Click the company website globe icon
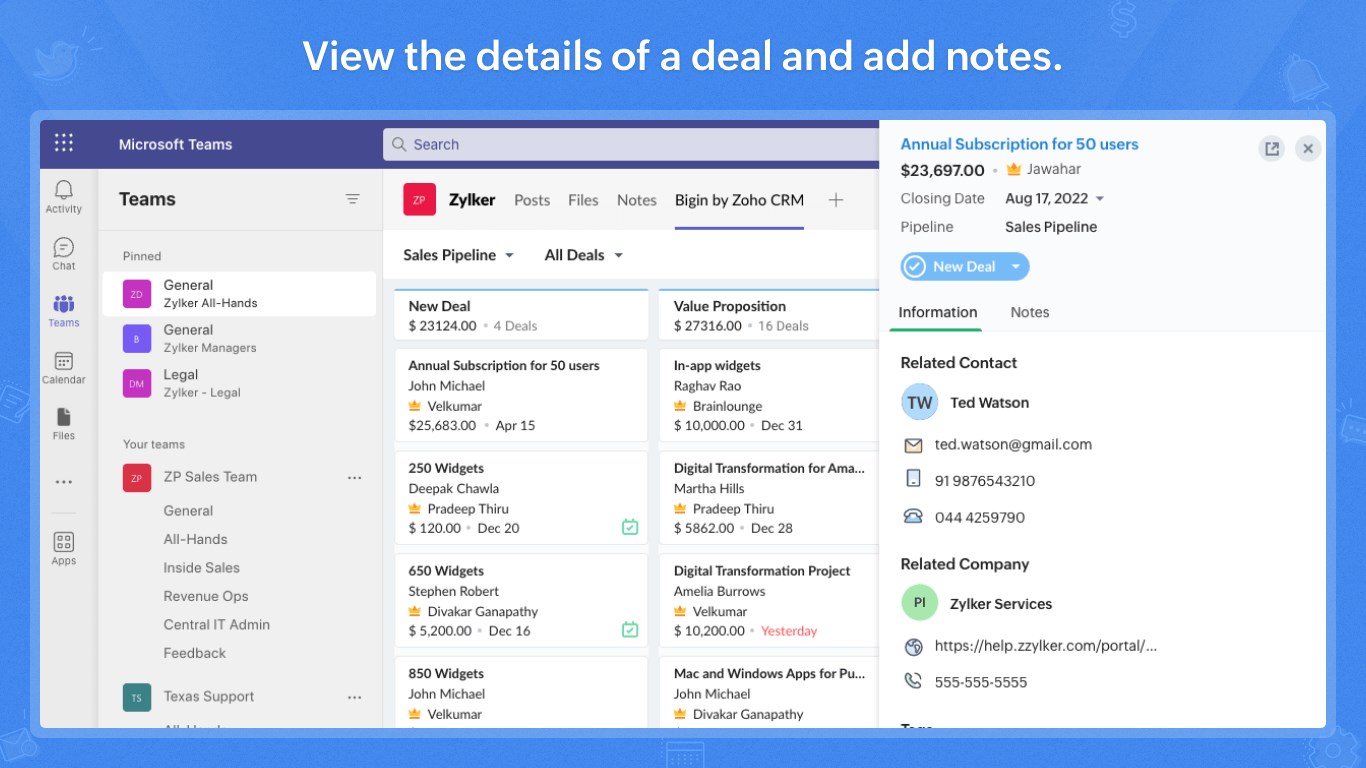The width and height of the screenshot is (1366, 768). coord(913,647)
